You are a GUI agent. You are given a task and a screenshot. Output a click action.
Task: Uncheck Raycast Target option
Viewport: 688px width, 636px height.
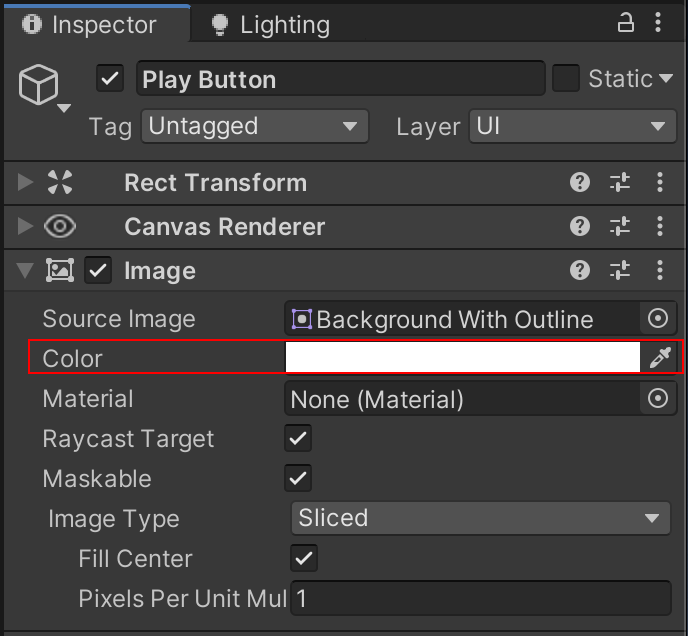click(298, 438)
